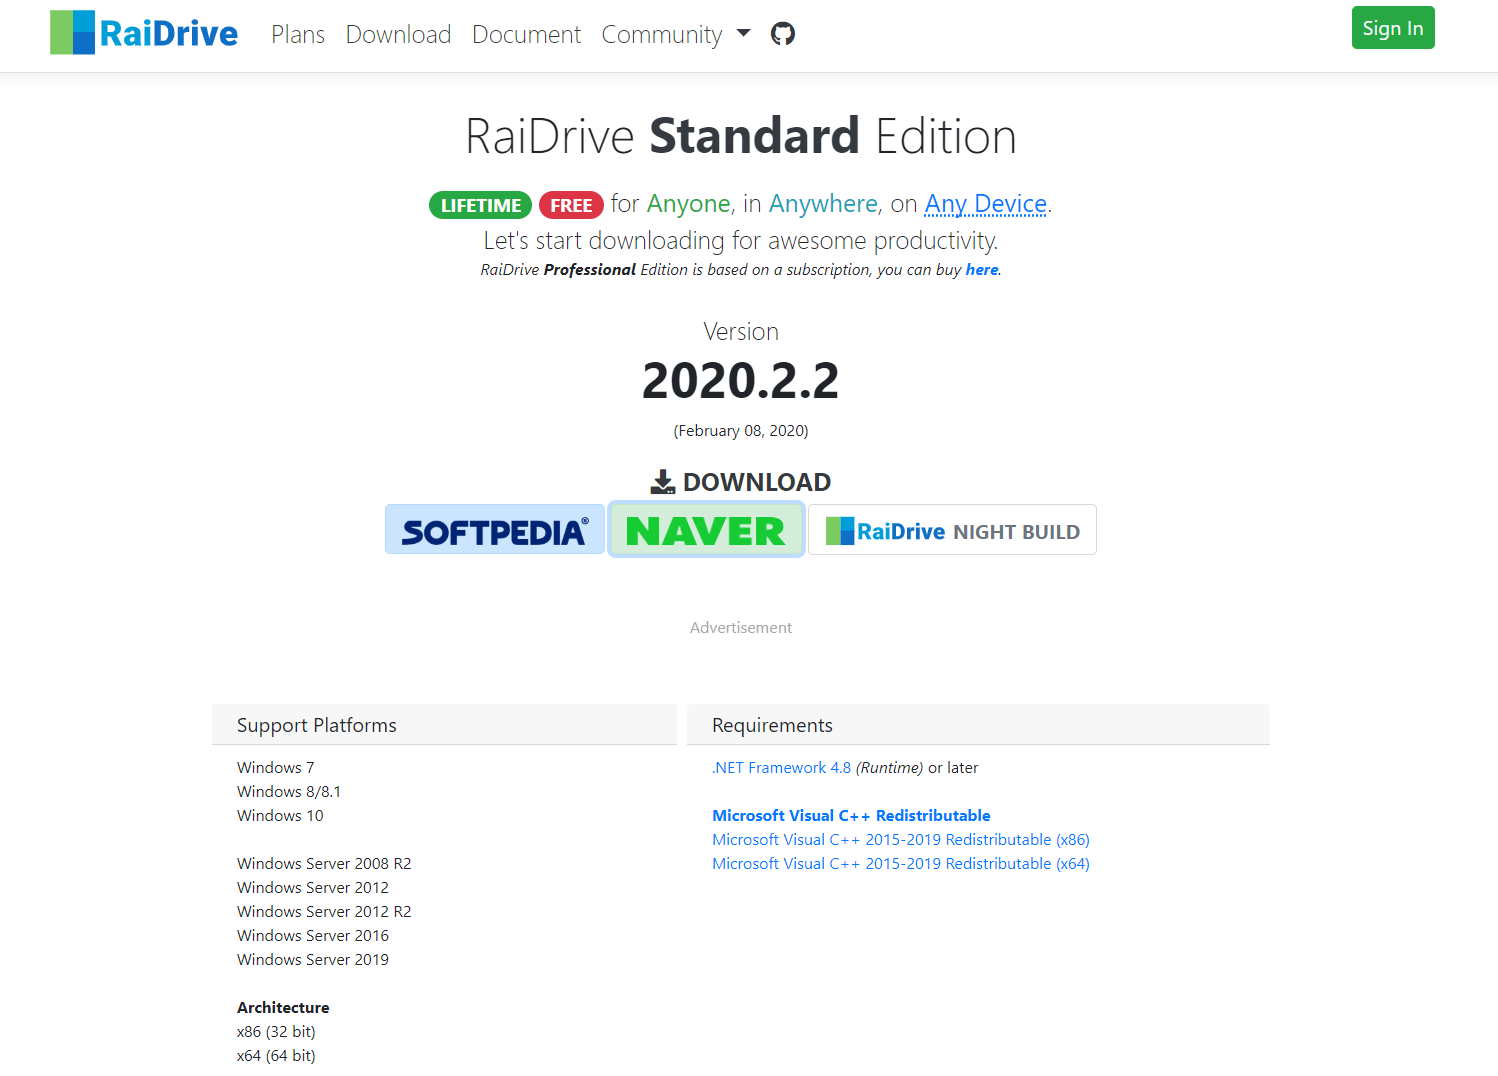This screenshot has width=1498, height=1076.
Task: Open the GitHub icon link
Action: [x=783, y=34]
